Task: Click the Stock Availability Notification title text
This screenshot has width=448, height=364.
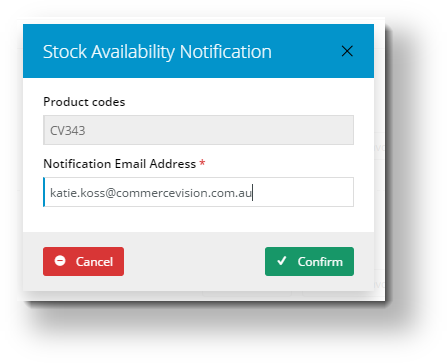Action: (157, 52)
